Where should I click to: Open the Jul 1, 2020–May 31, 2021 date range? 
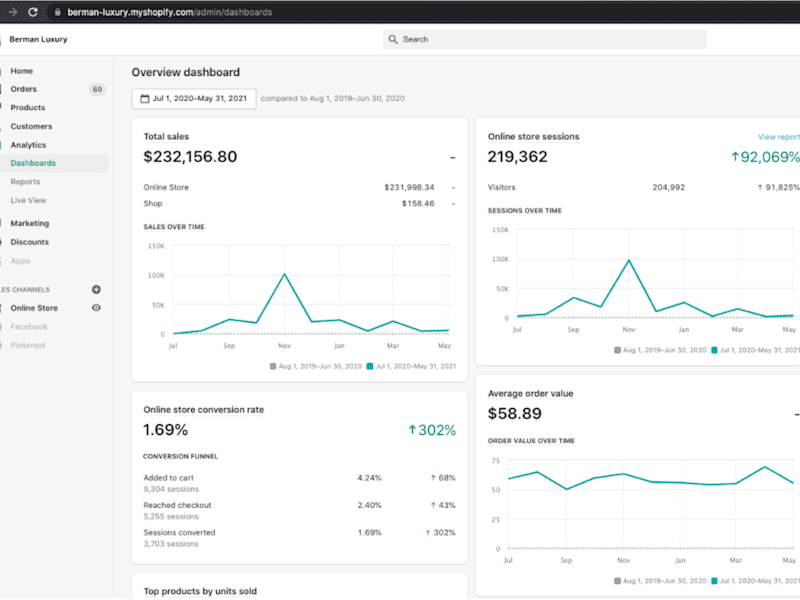pos(194,98)
